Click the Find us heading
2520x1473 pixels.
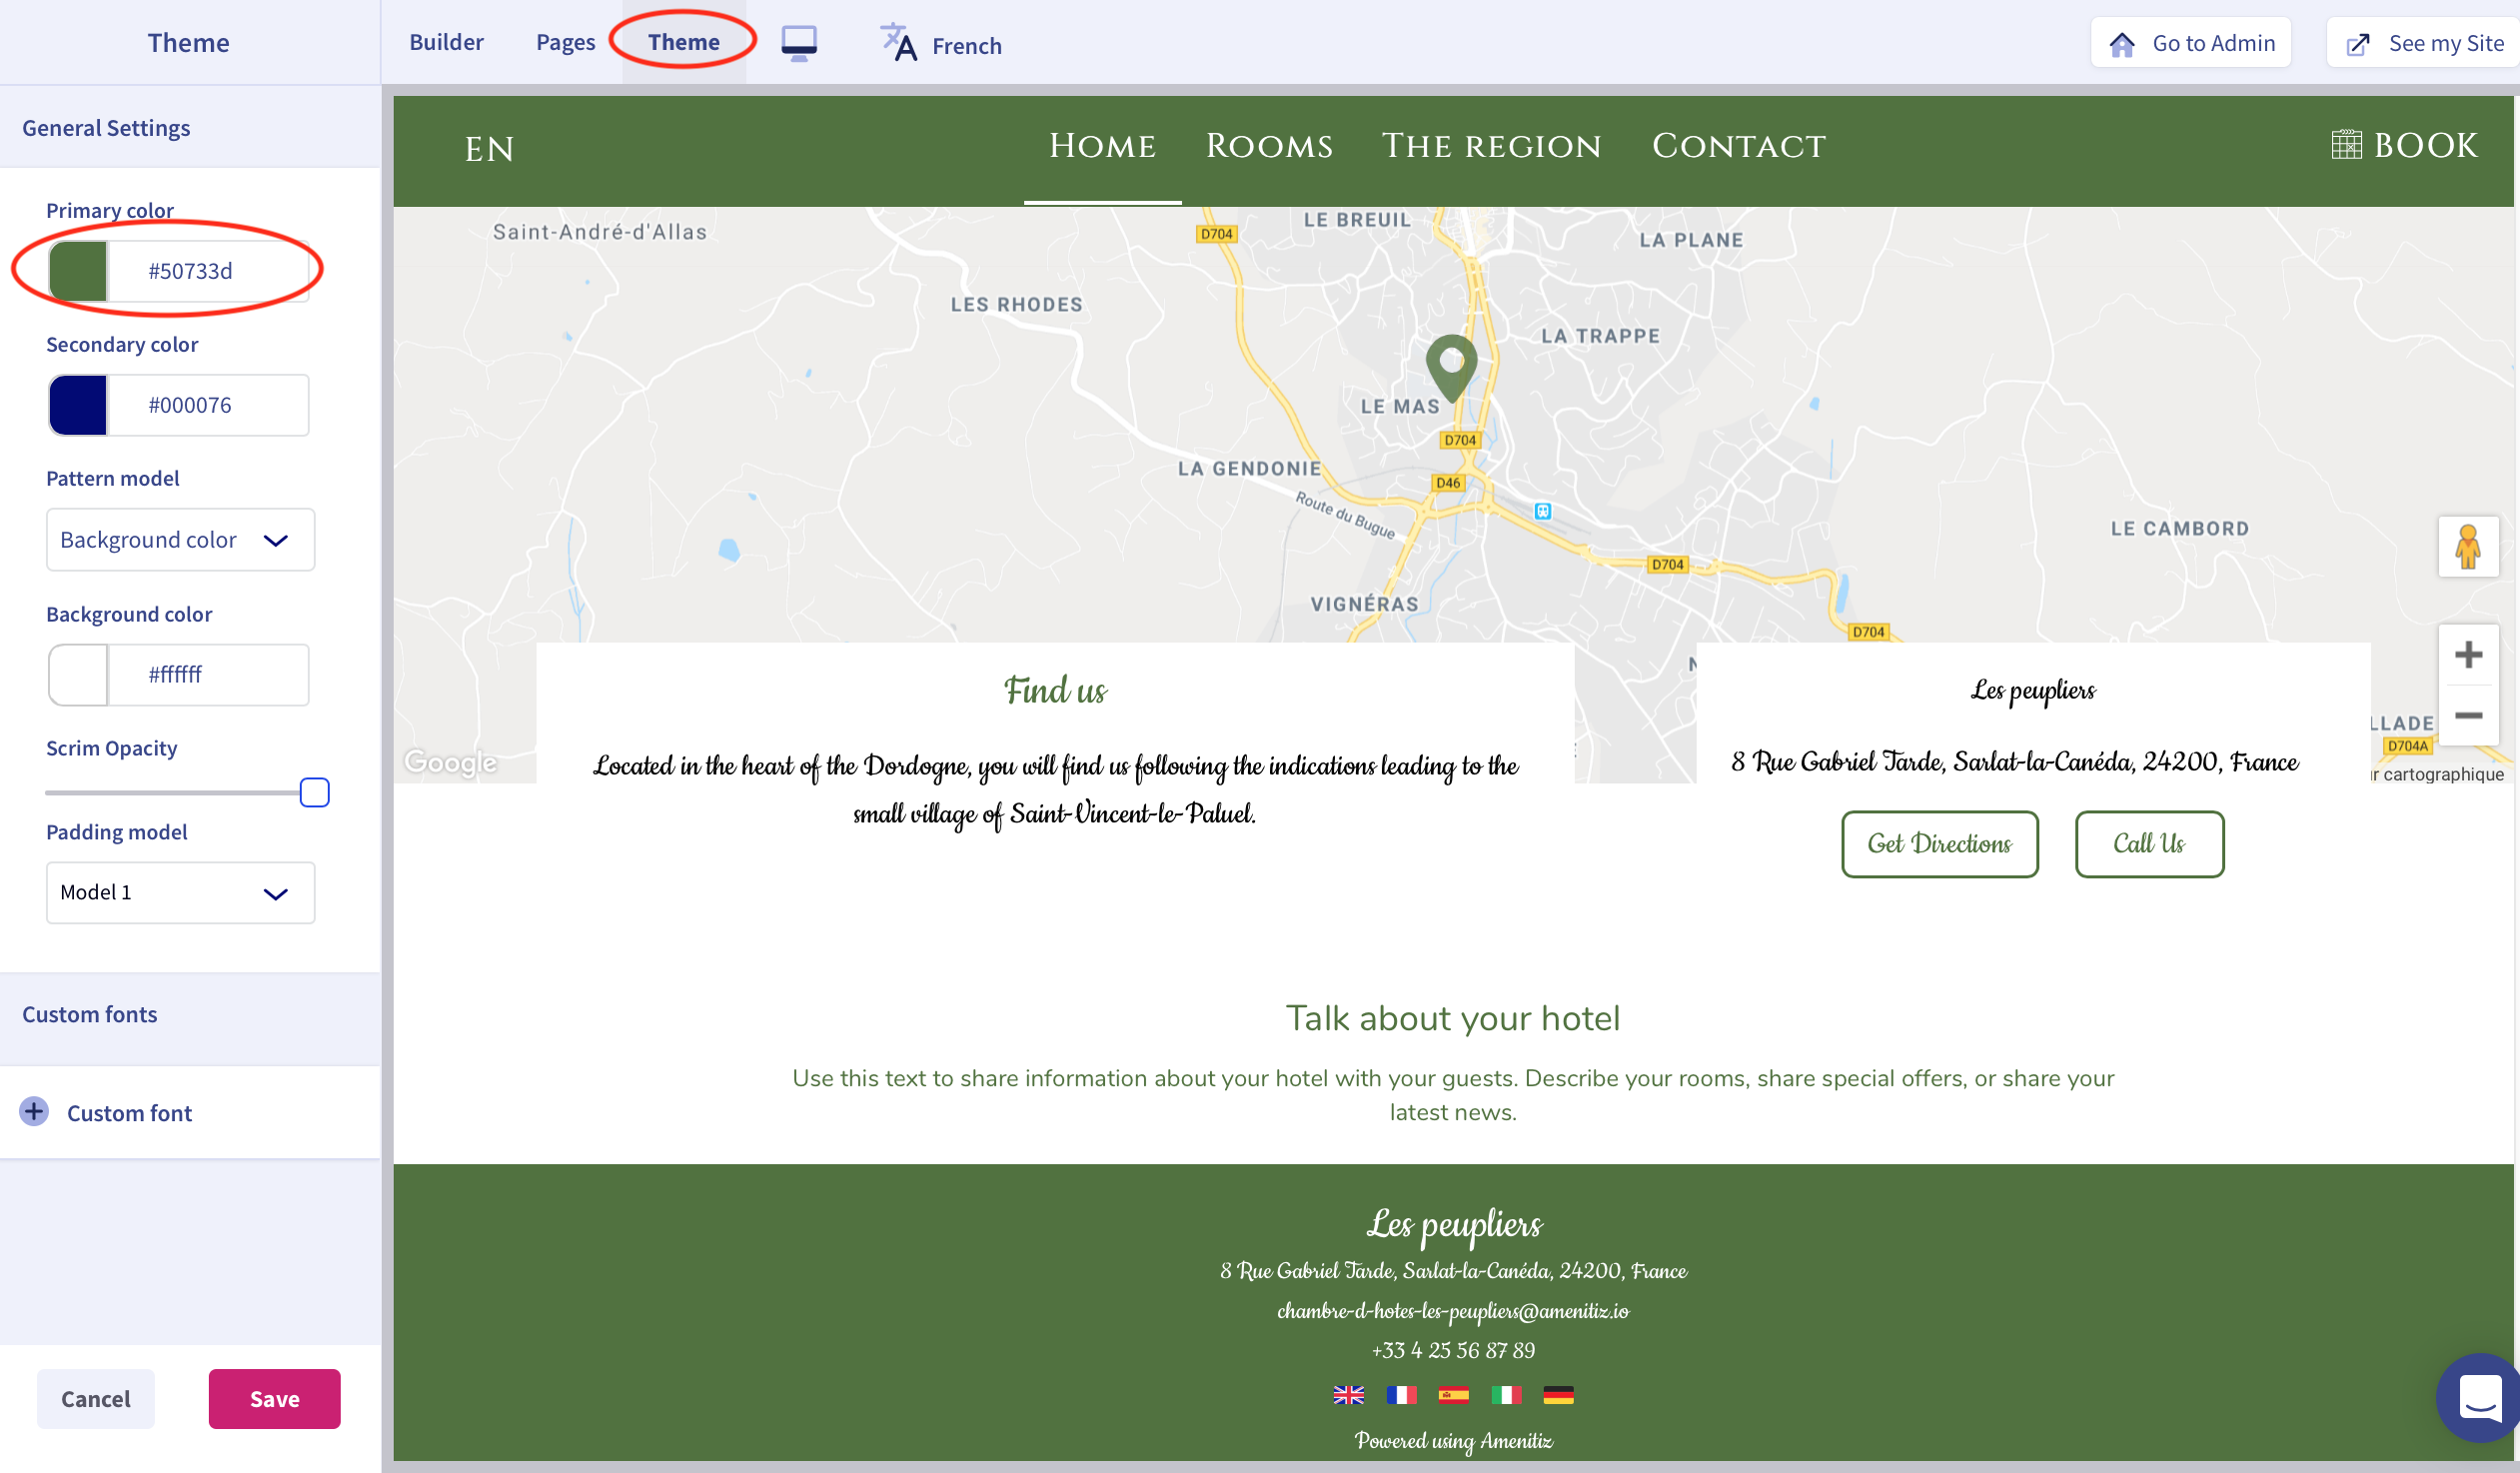click(1055, 690)
